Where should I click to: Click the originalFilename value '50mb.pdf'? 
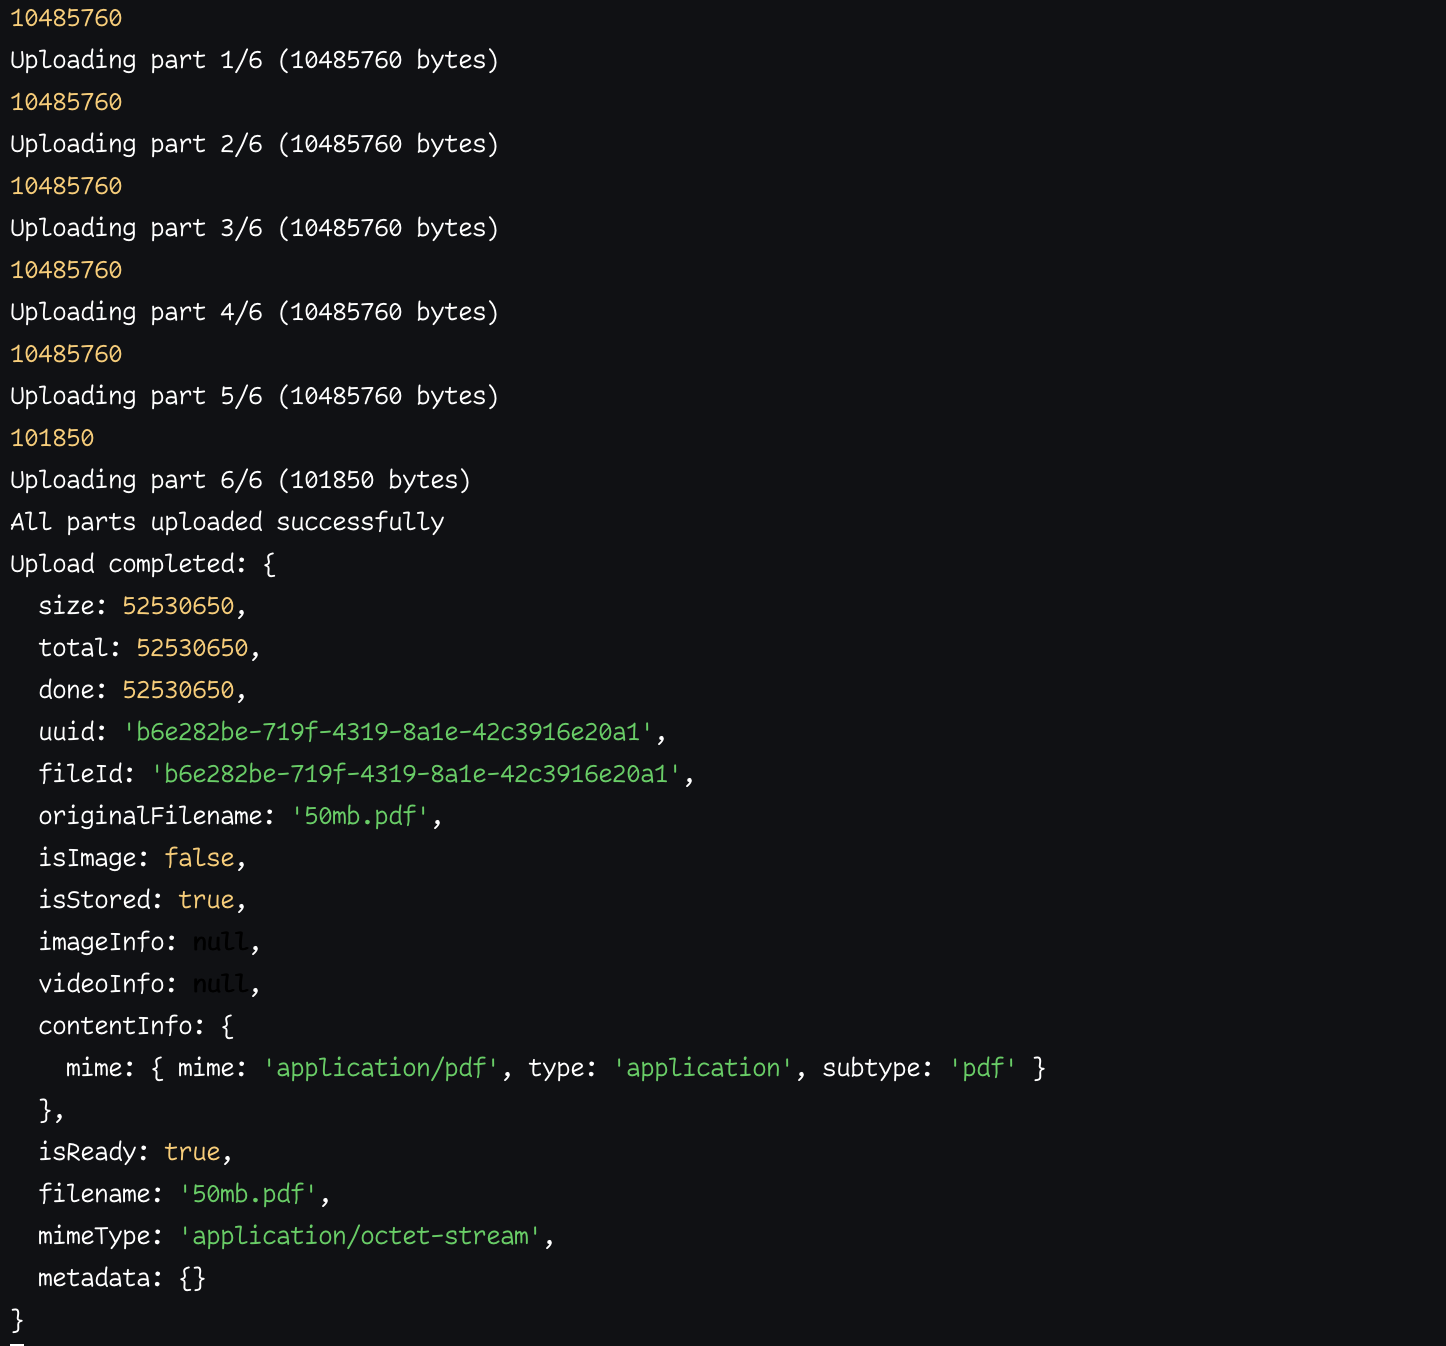360,816
